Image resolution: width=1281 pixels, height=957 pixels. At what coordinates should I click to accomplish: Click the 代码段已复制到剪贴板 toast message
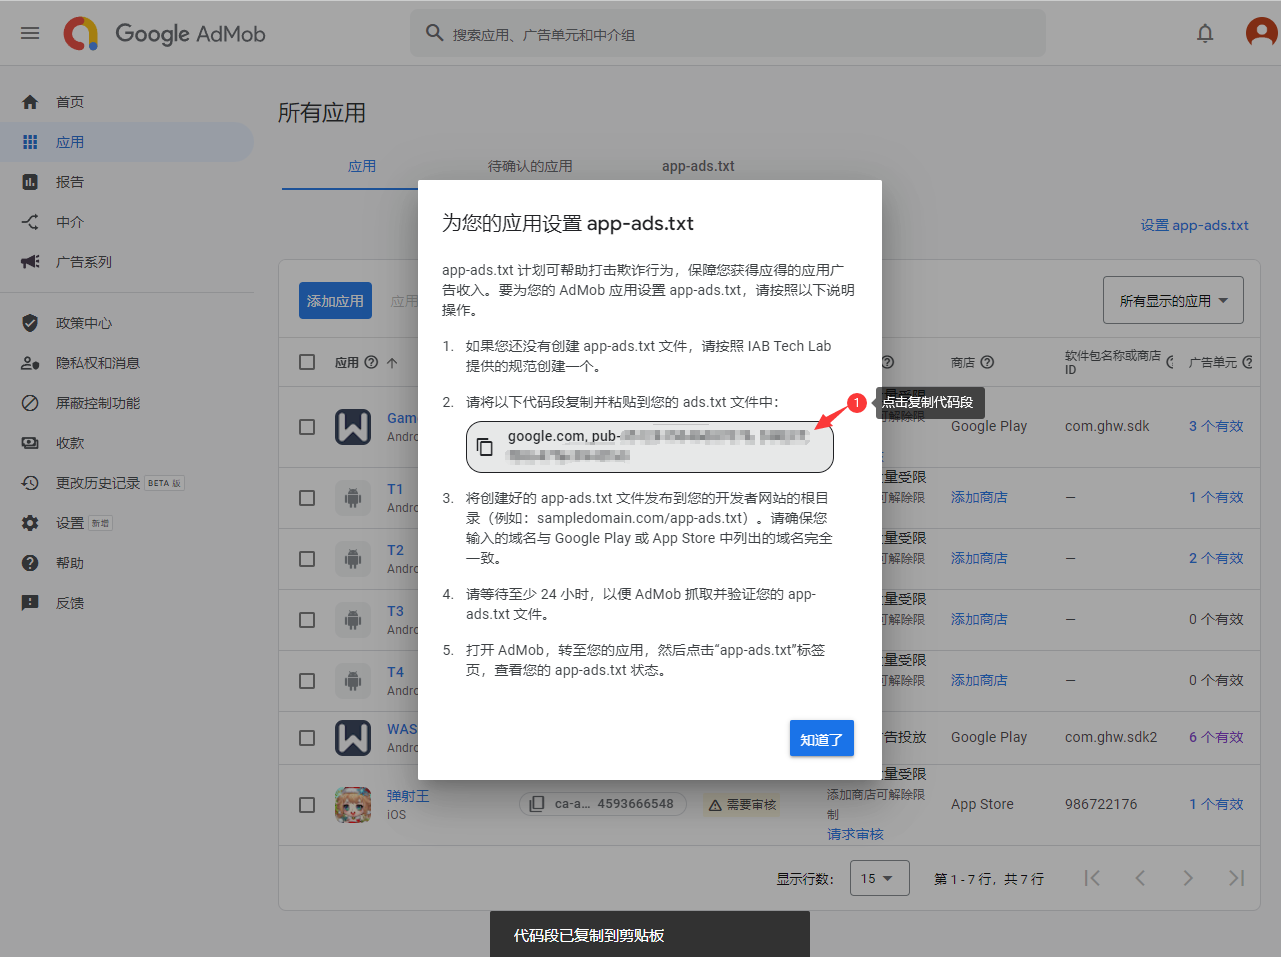pyautogui.click(x=650, y=935)
